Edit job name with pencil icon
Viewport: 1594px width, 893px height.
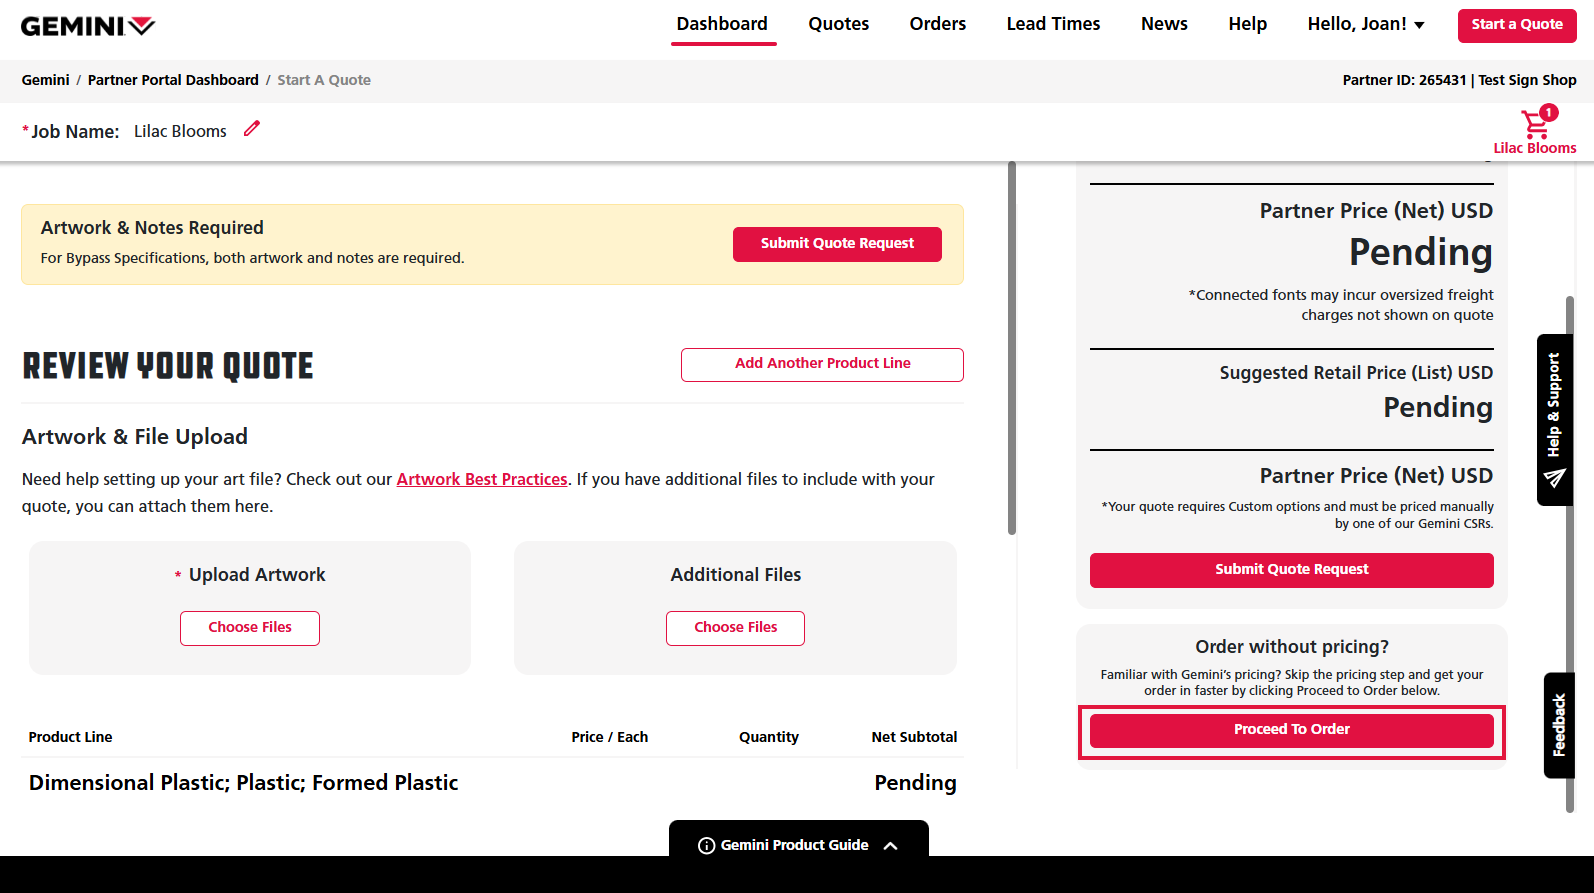pyautogui.click(x=252, y=129)
